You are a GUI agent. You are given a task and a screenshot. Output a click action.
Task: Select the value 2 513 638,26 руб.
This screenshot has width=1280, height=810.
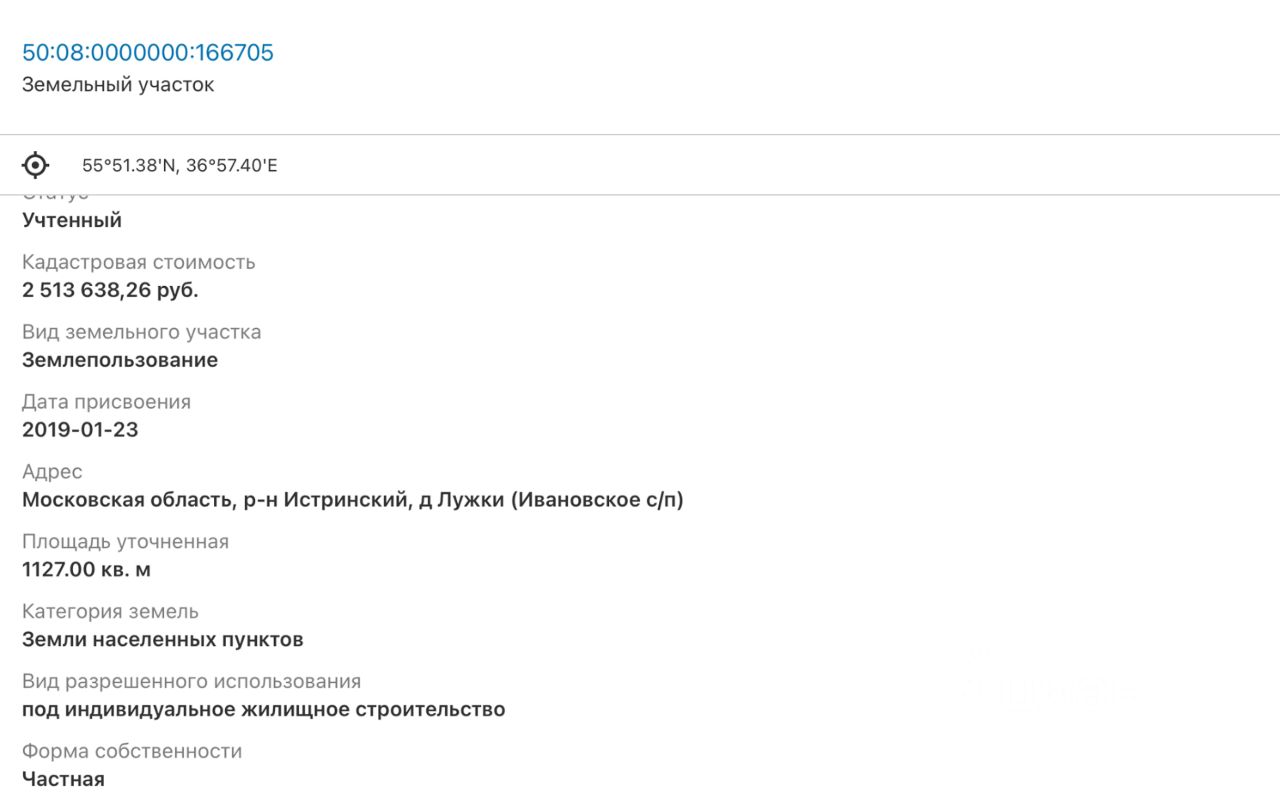tap(110, 290)
